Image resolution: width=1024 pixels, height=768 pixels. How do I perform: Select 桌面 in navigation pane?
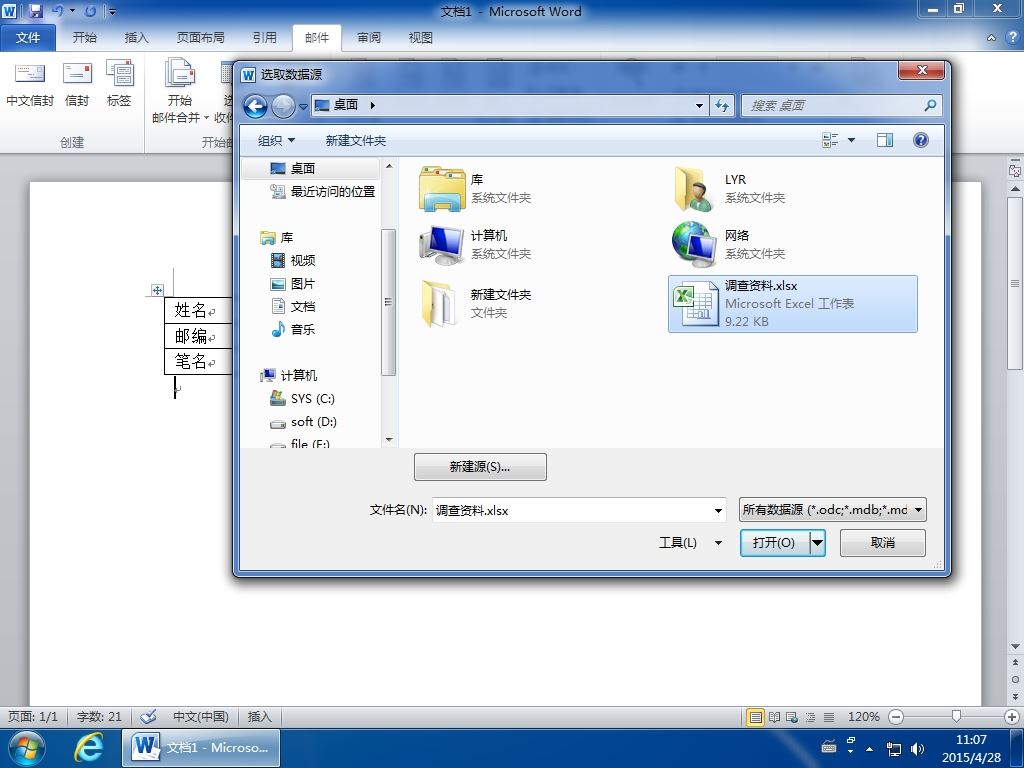click(x=311, y=168)
